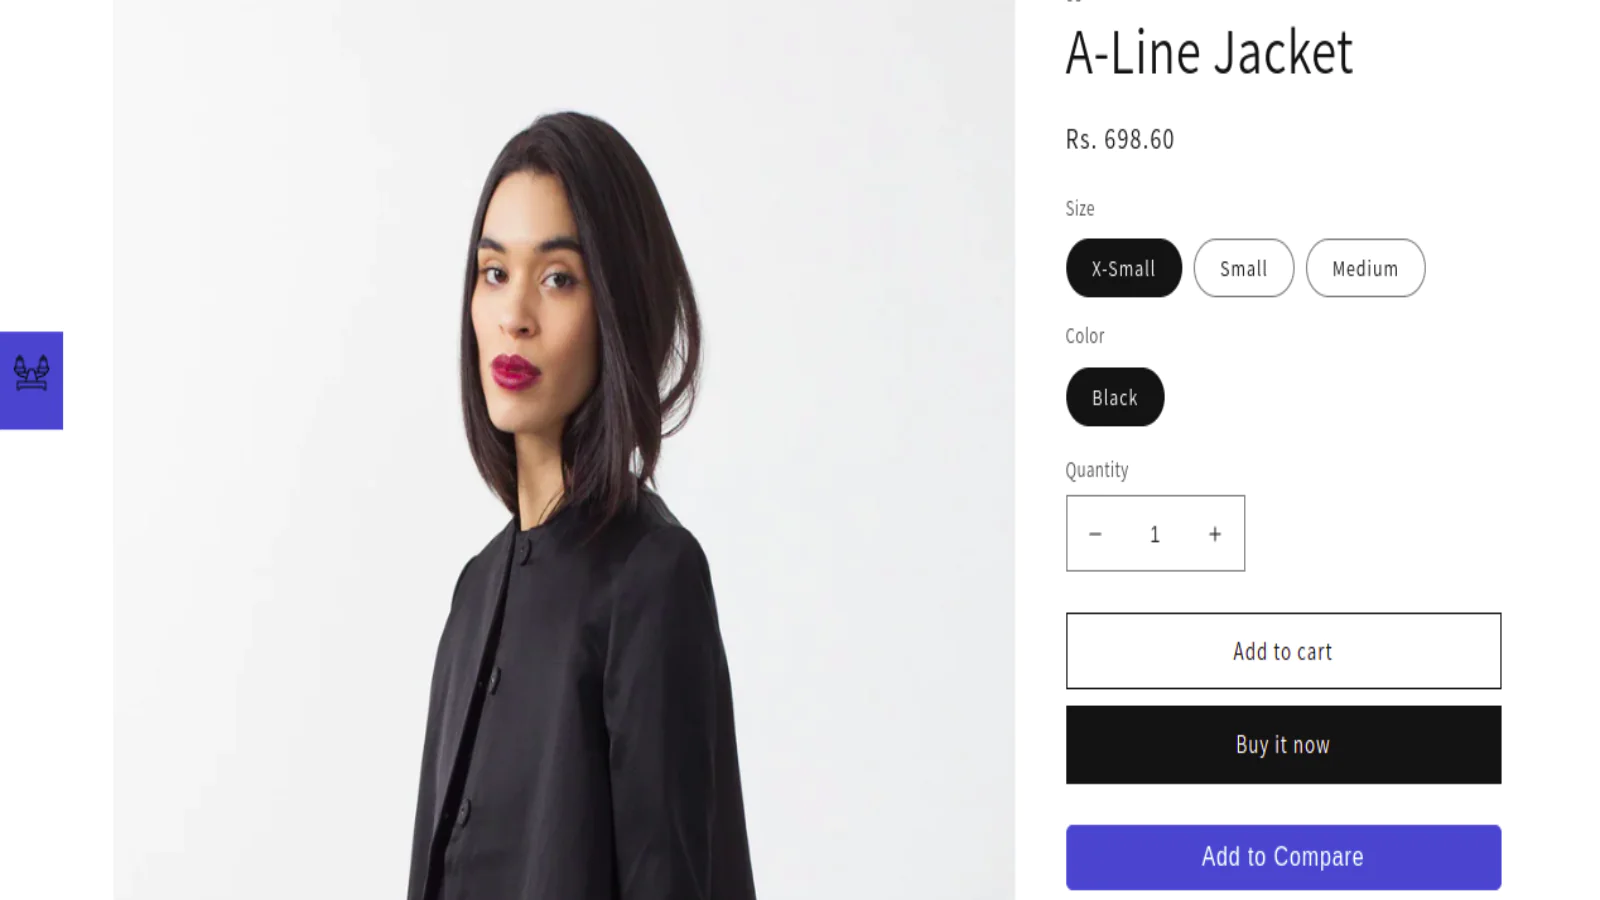Click the Color label text
Viewport: 1600px width, 900px height.
(1085, 336)
